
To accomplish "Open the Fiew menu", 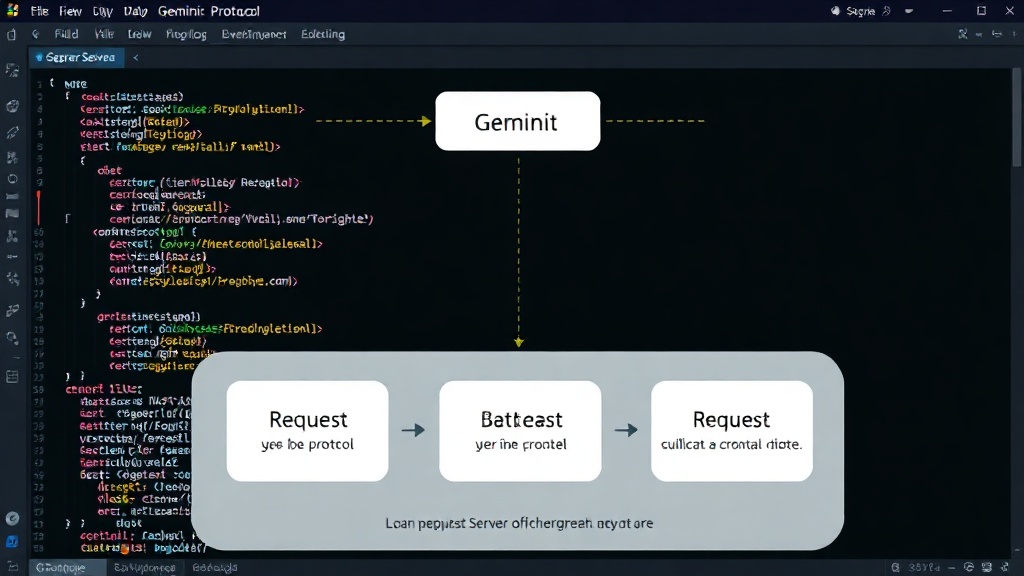I will click(70, 11).
